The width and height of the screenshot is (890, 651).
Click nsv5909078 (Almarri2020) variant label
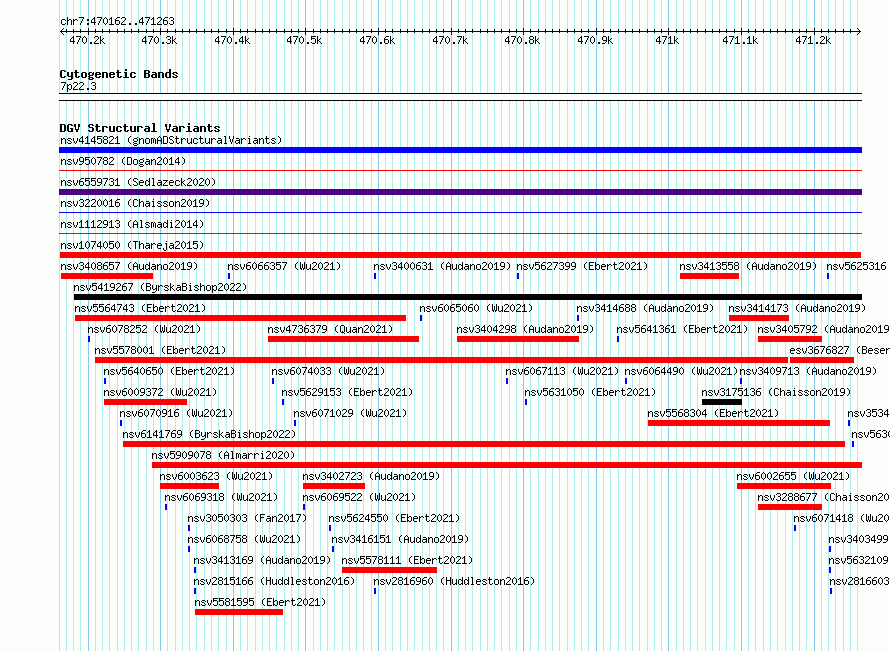pos(224,455)
